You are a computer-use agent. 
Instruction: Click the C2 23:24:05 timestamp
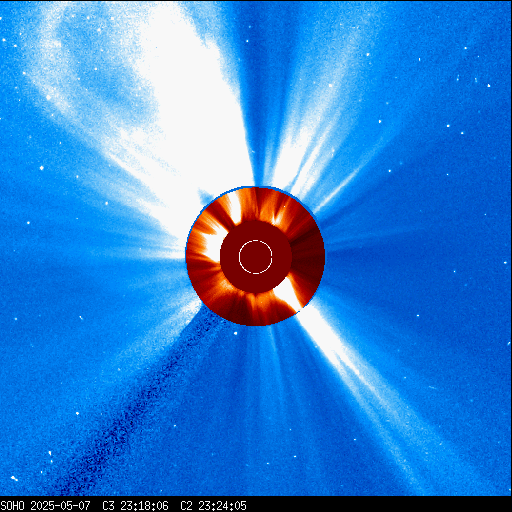(213, 506)
